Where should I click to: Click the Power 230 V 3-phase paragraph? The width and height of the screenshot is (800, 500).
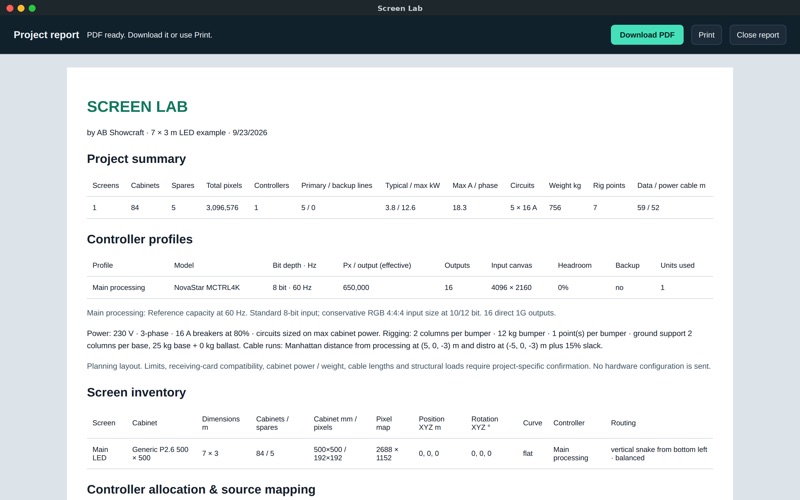coord(389,339)
